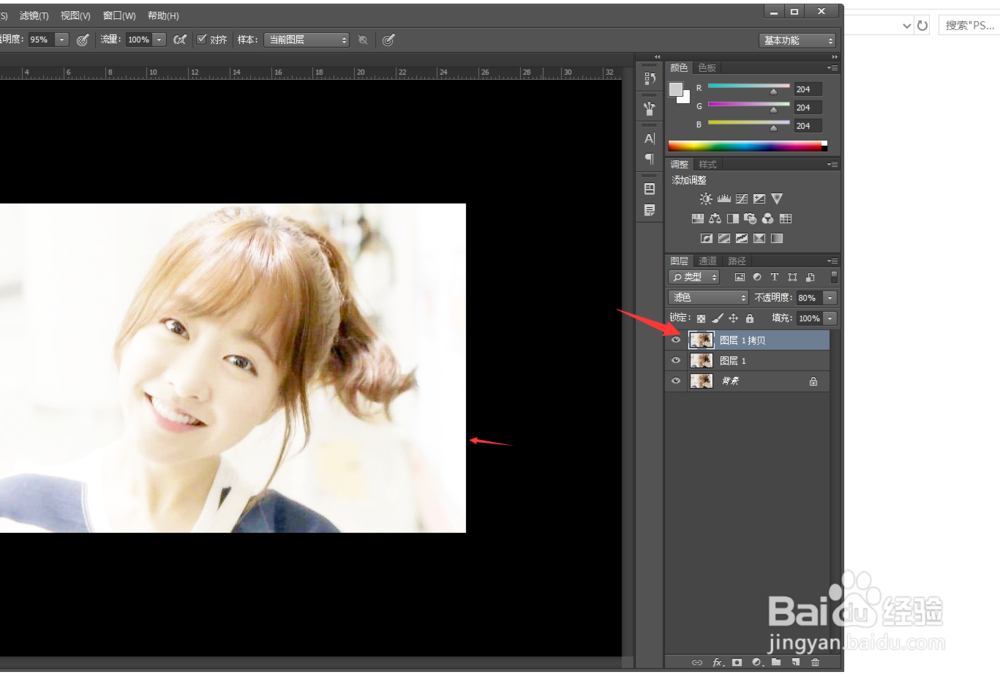The height and width of the screenshot is (677, 1000).
Task: Add a Color Lookup adjustment
Action: coord(786,219)
